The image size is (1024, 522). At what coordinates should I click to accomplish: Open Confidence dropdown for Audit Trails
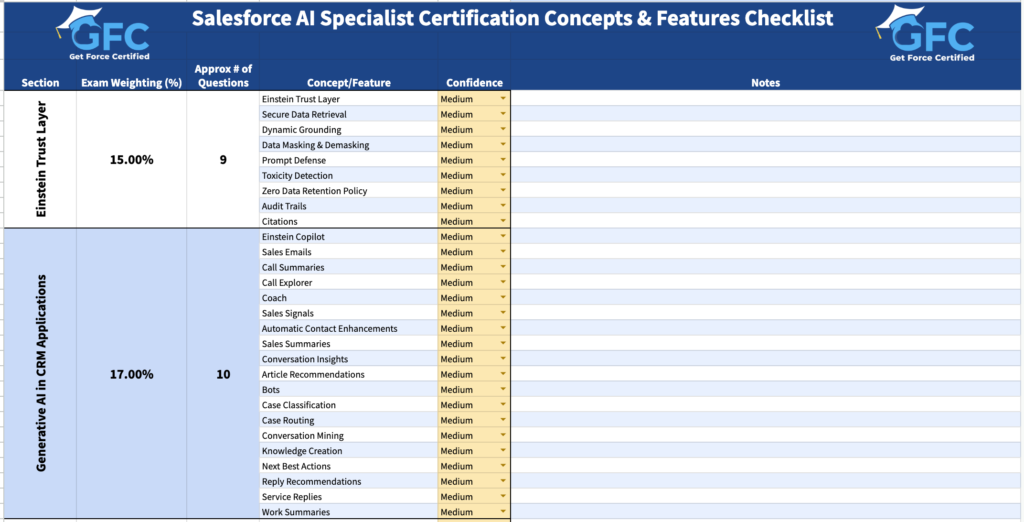[503, 206]
